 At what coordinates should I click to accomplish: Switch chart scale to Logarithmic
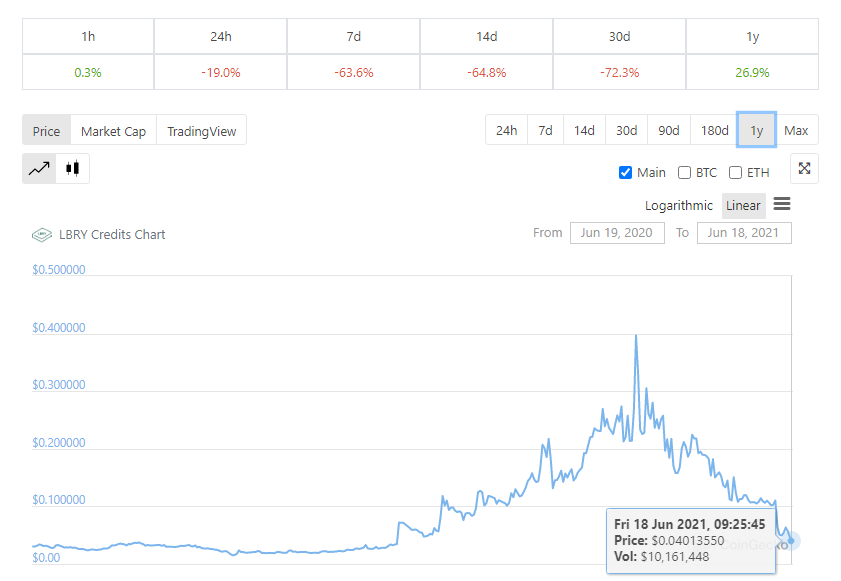click(678, 205)
